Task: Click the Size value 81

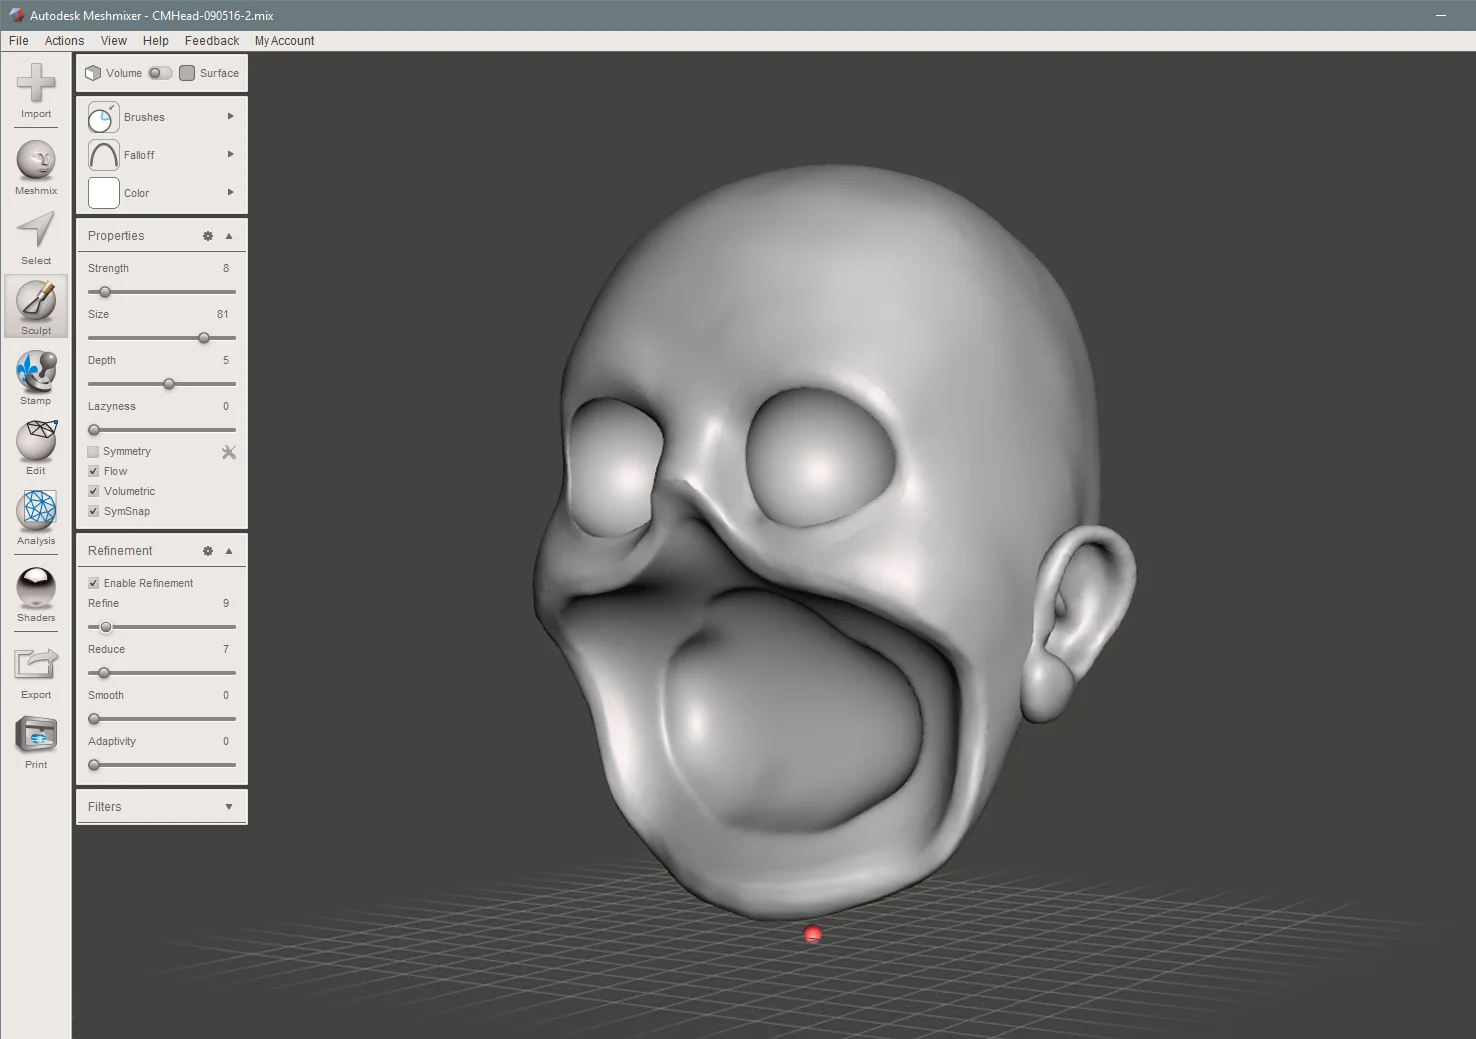Action: (223, 314)
